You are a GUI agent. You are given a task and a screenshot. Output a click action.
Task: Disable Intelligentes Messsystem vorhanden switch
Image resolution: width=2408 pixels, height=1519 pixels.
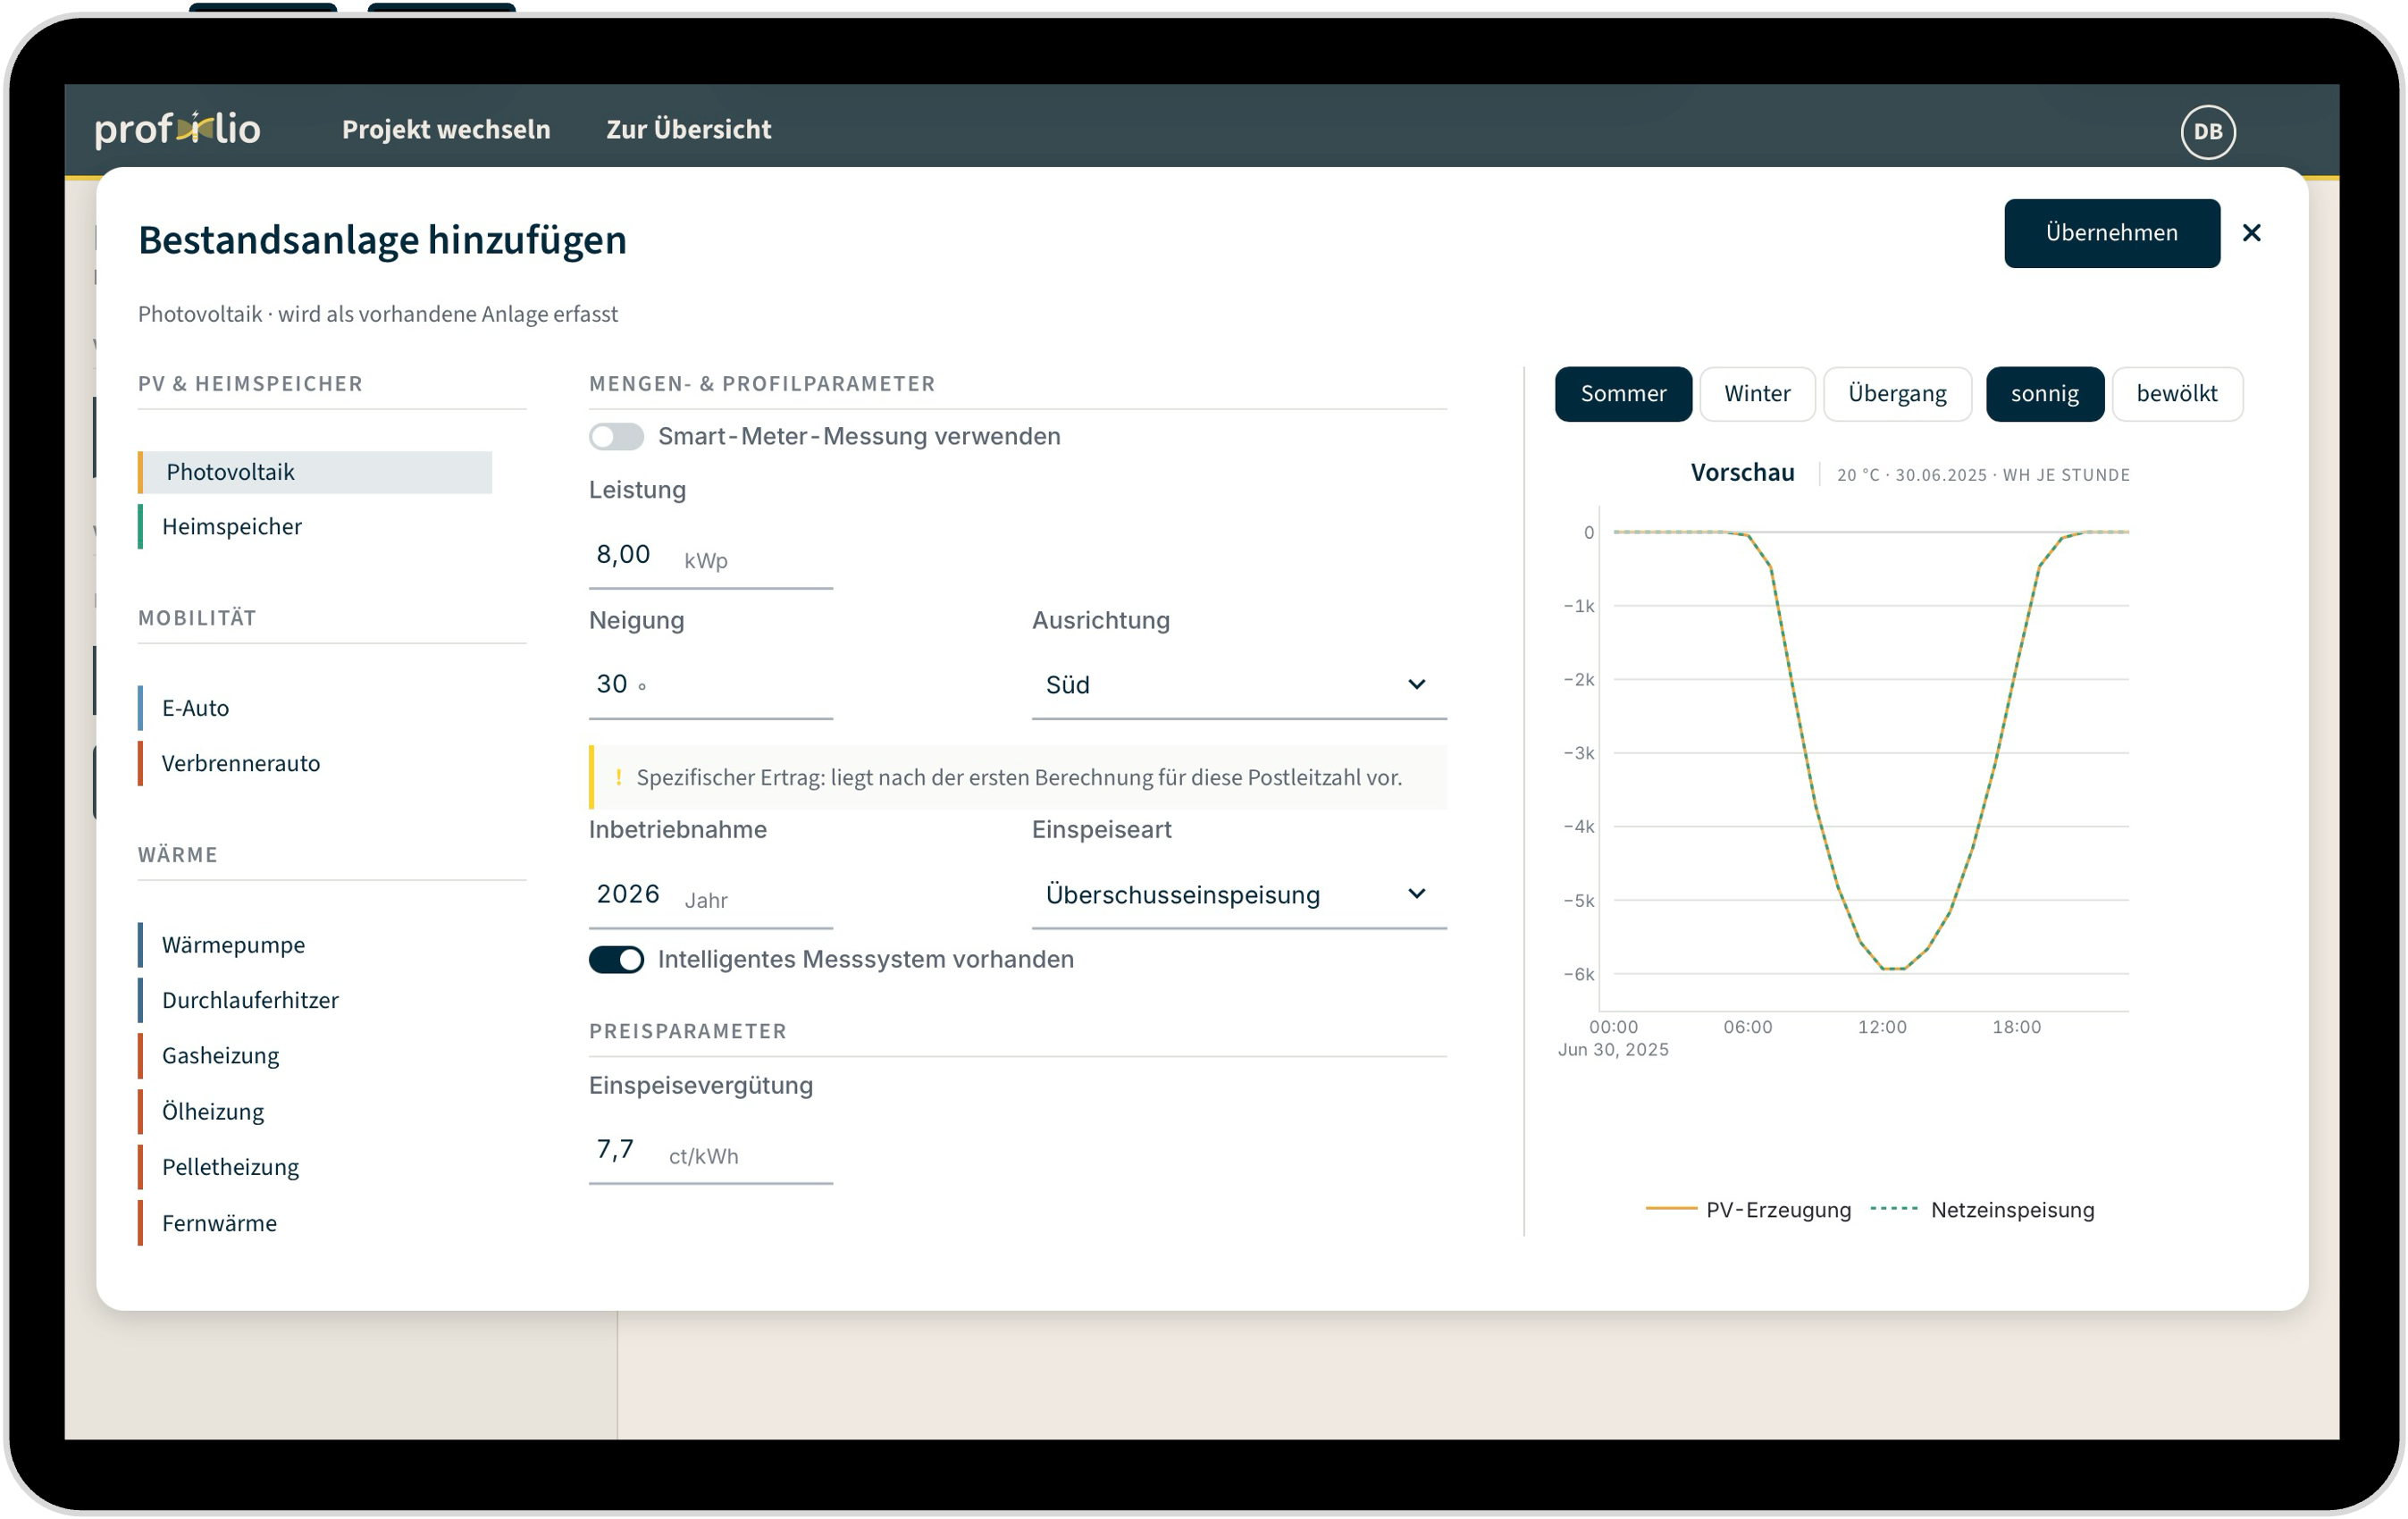click(x=616, y=960)
